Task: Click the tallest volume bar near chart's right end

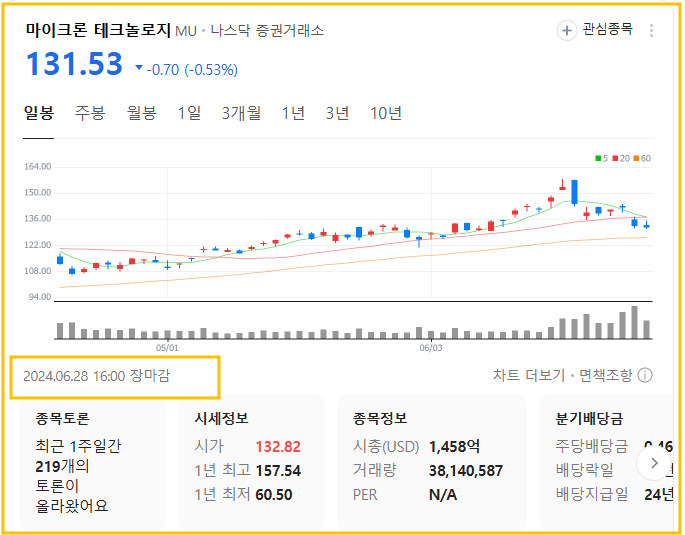Action: (x=634, y=322)
